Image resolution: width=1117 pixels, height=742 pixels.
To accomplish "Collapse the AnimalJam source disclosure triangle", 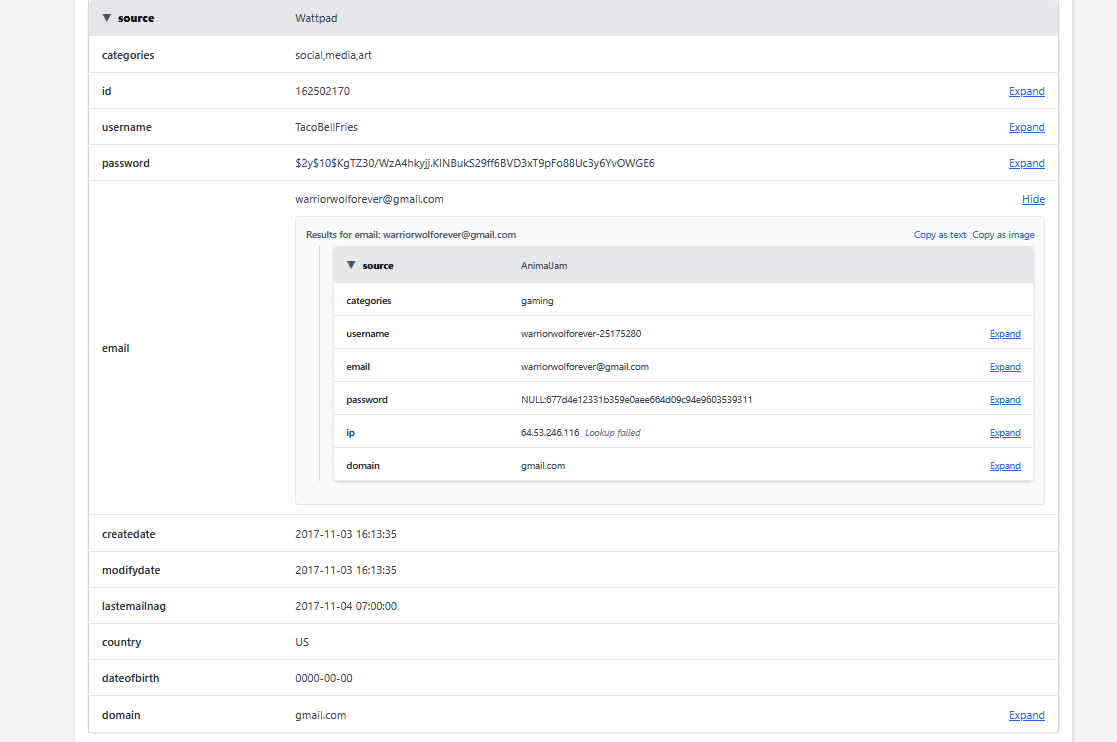I will pos(351,265).
